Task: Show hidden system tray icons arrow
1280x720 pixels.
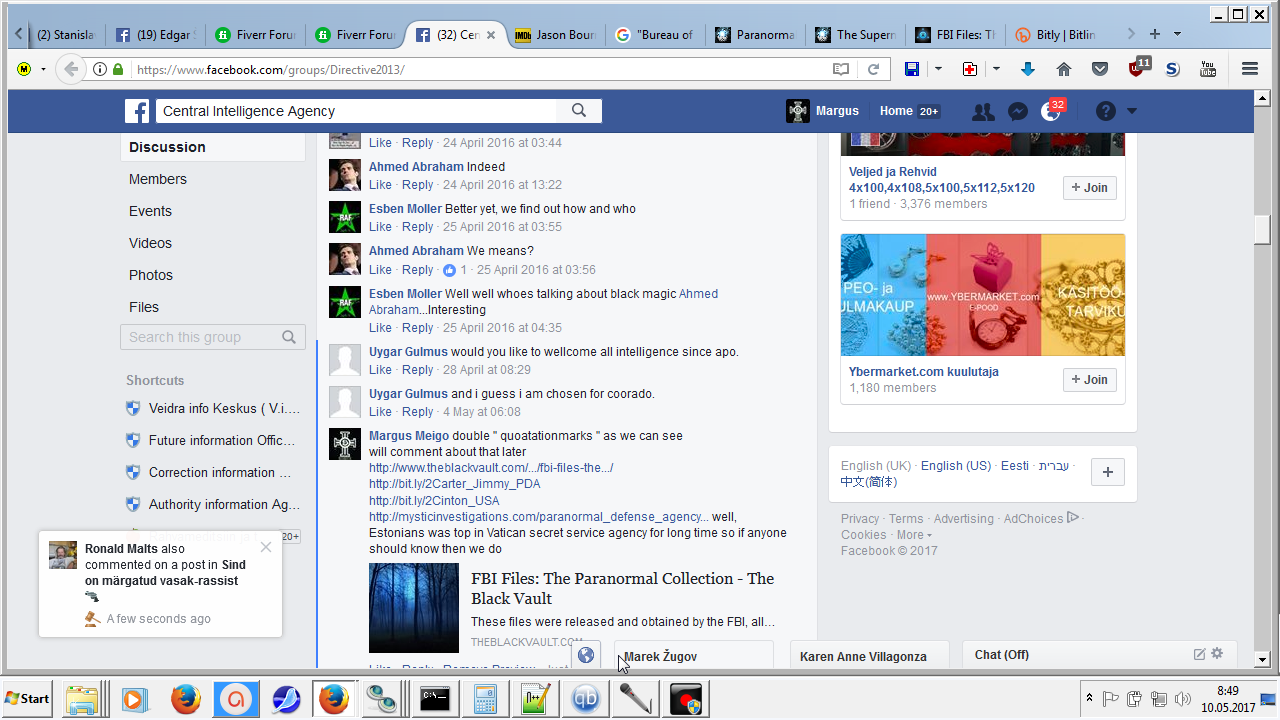Action: click(x=1088, y=698)
